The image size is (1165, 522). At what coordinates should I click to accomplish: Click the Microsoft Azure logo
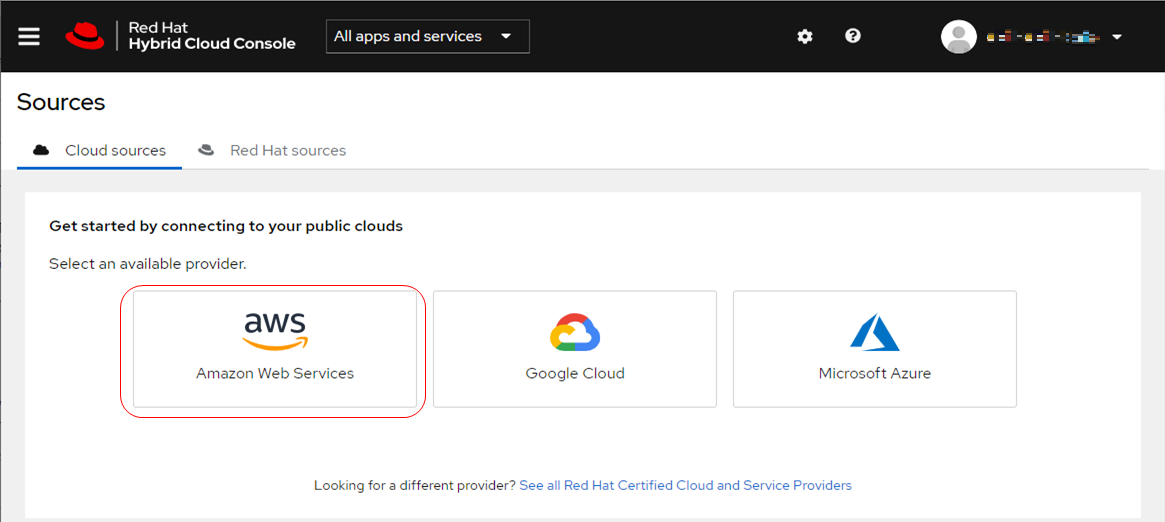coord(875,332)
